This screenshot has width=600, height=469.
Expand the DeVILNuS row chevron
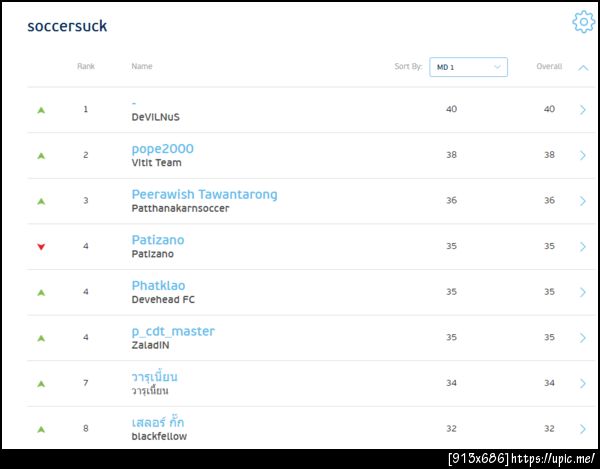click(582, 110)
